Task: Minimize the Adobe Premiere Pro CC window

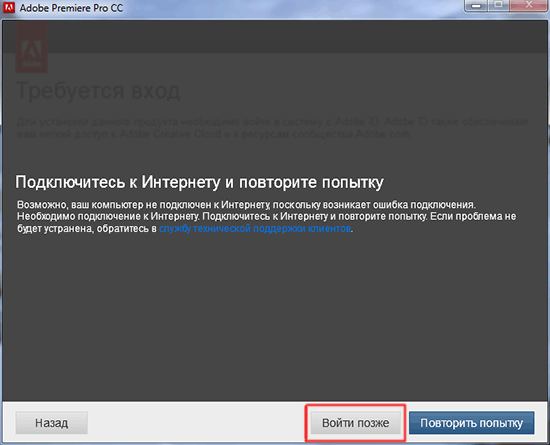Action: (476, 6)
